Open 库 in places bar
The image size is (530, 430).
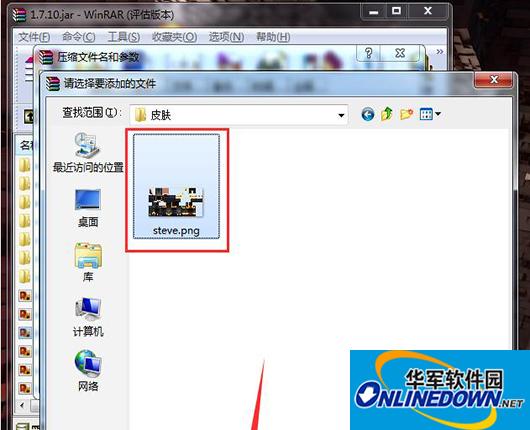coord(88,263)
